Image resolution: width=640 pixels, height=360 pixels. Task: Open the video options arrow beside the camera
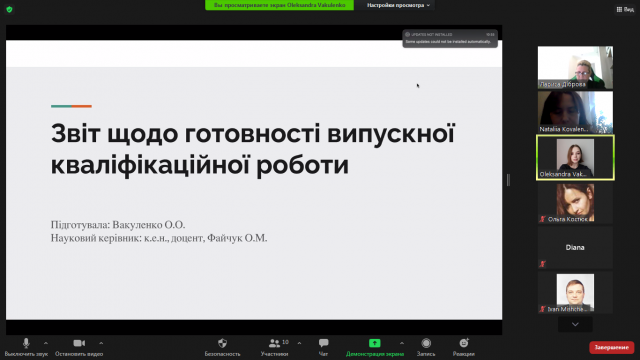pyautogui.click(x=101, y=343)
